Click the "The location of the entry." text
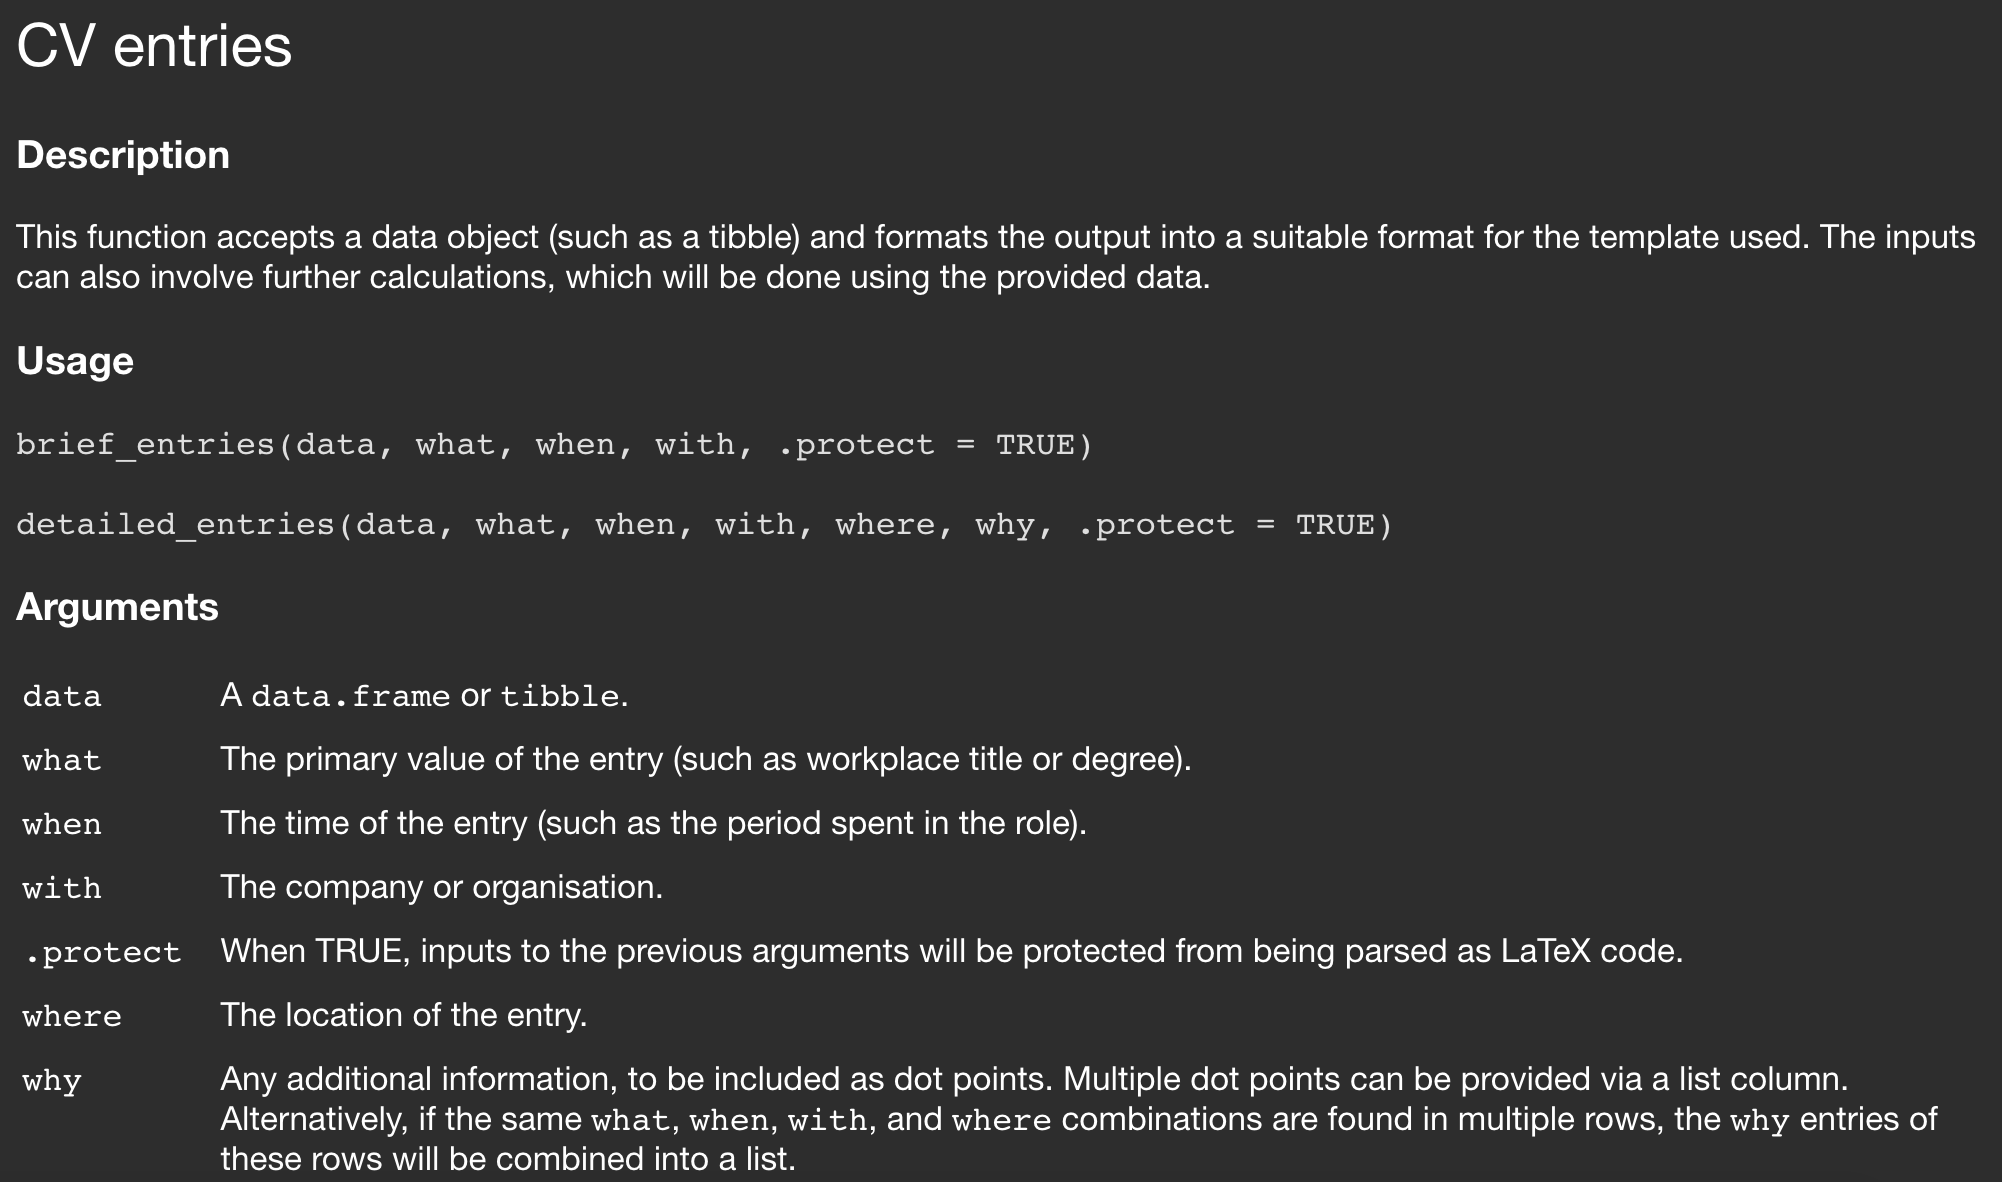 coord(403,1015)
